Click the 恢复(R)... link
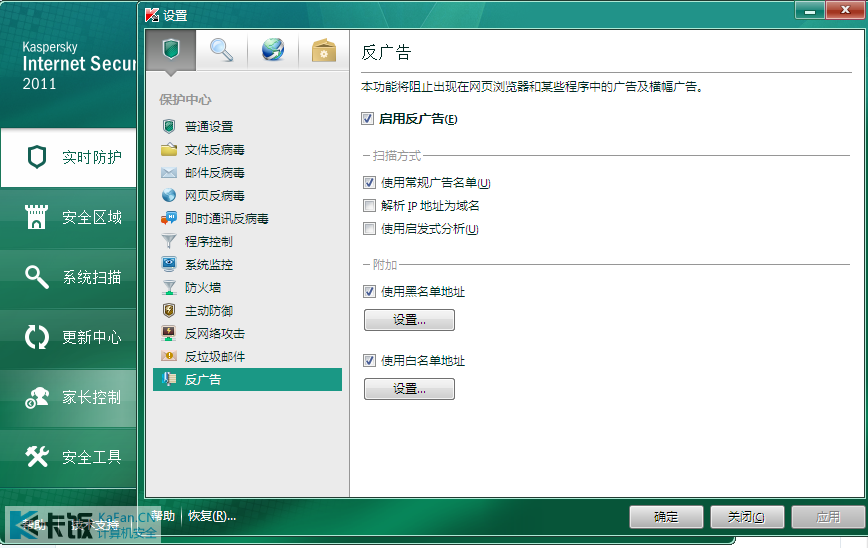This screenshot has height=548, width=868. [212, 516]
